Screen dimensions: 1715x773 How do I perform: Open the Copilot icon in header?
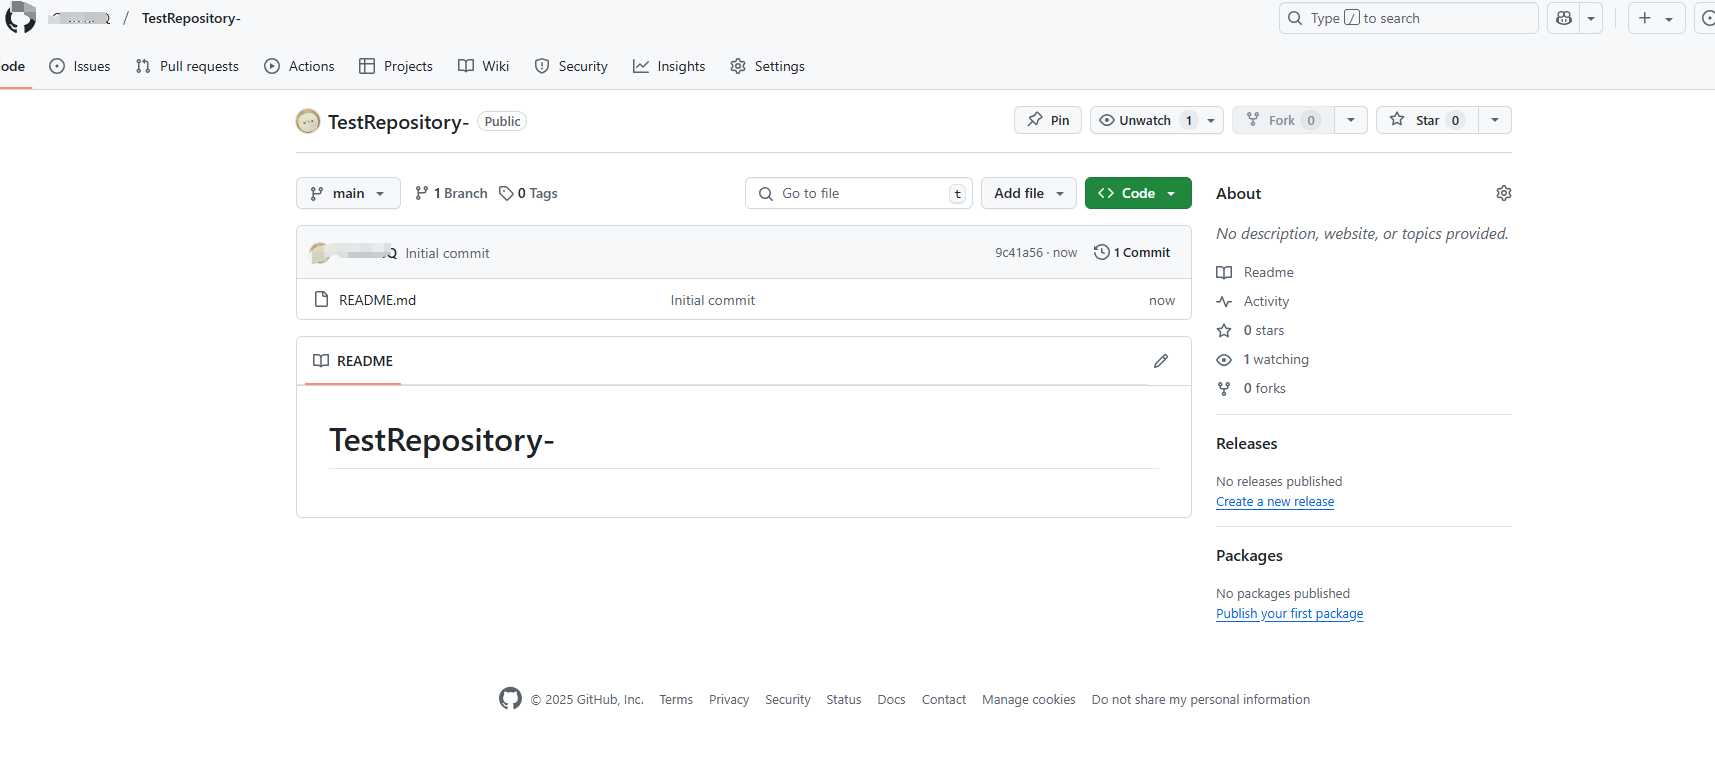(1564, 18)
